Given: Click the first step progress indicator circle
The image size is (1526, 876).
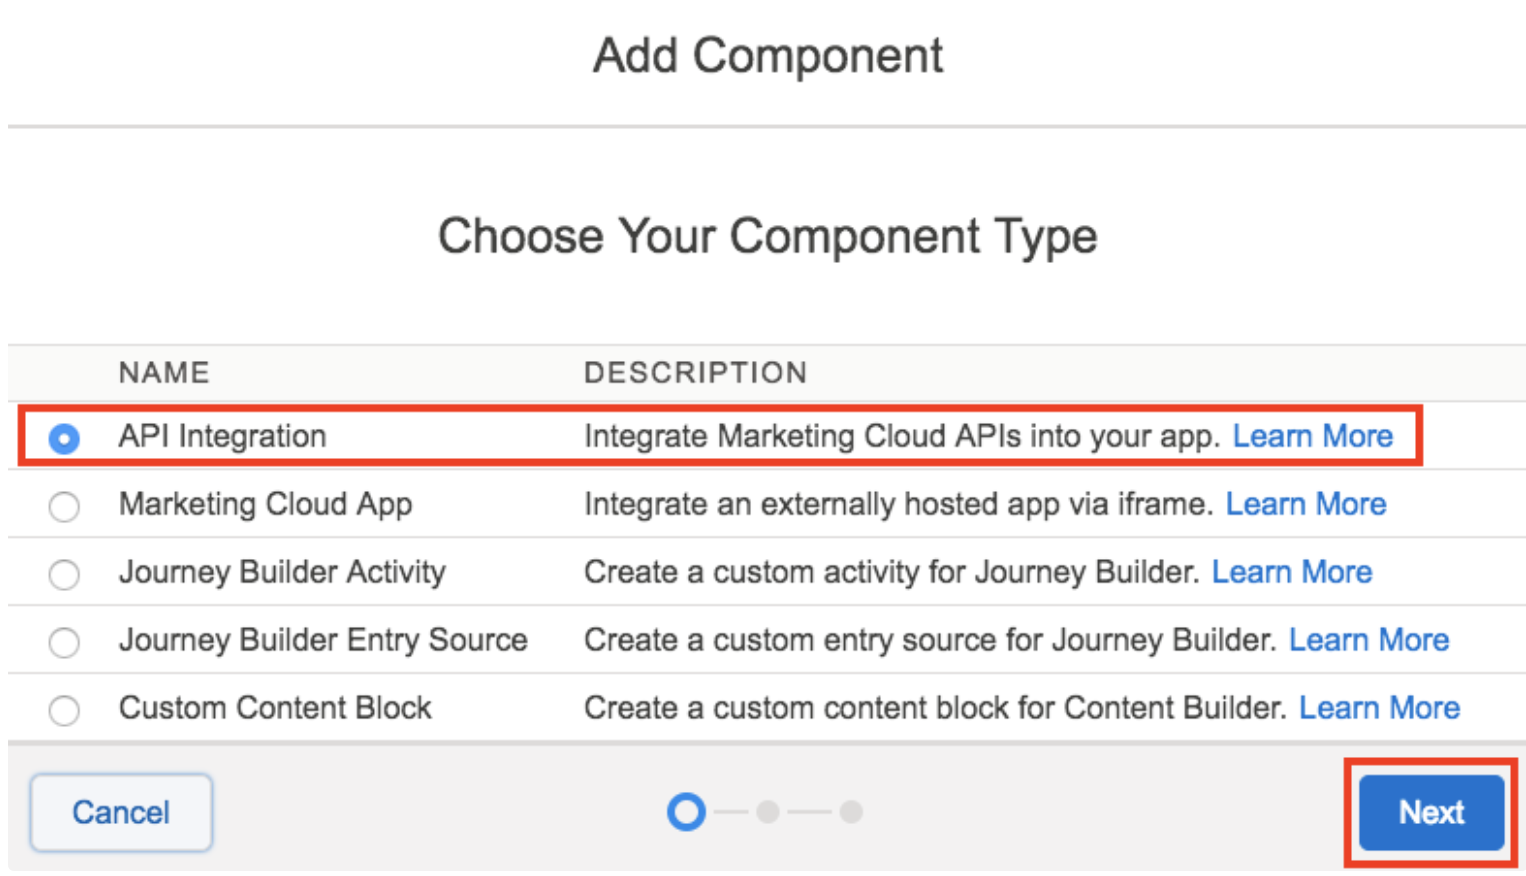Looking at the screenshot, I should [686, 812].
